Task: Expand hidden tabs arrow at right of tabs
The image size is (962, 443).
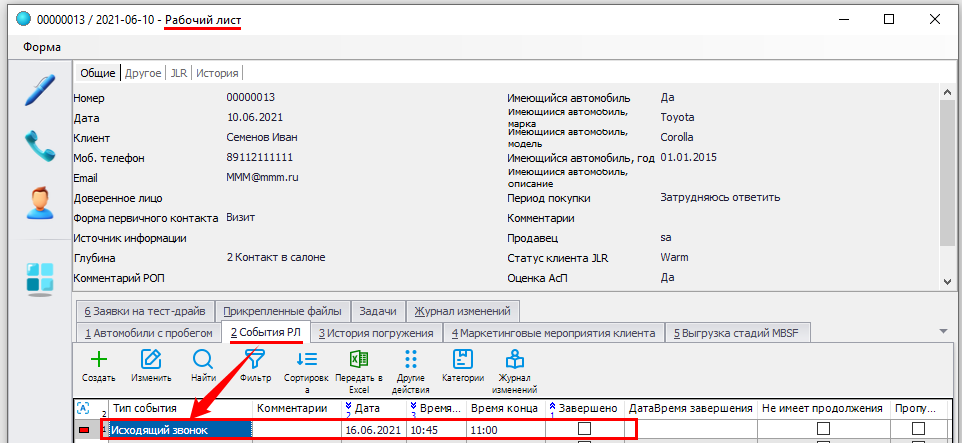Action: [x=943, y=331]
